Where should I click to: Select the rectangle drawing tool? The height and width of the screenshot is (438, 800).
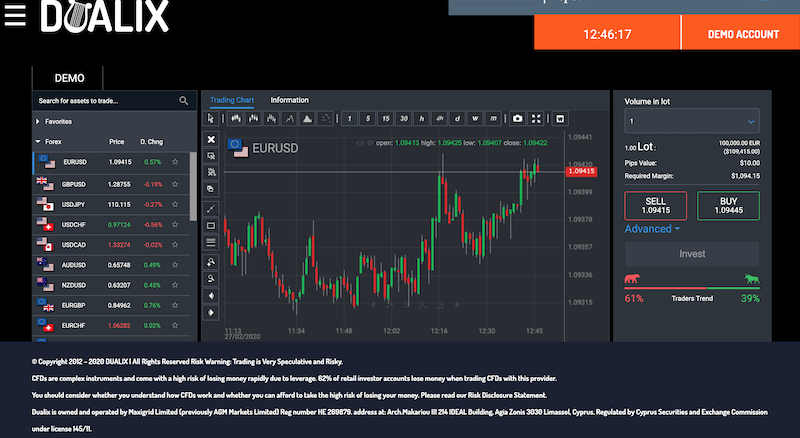tap(211, 225)
